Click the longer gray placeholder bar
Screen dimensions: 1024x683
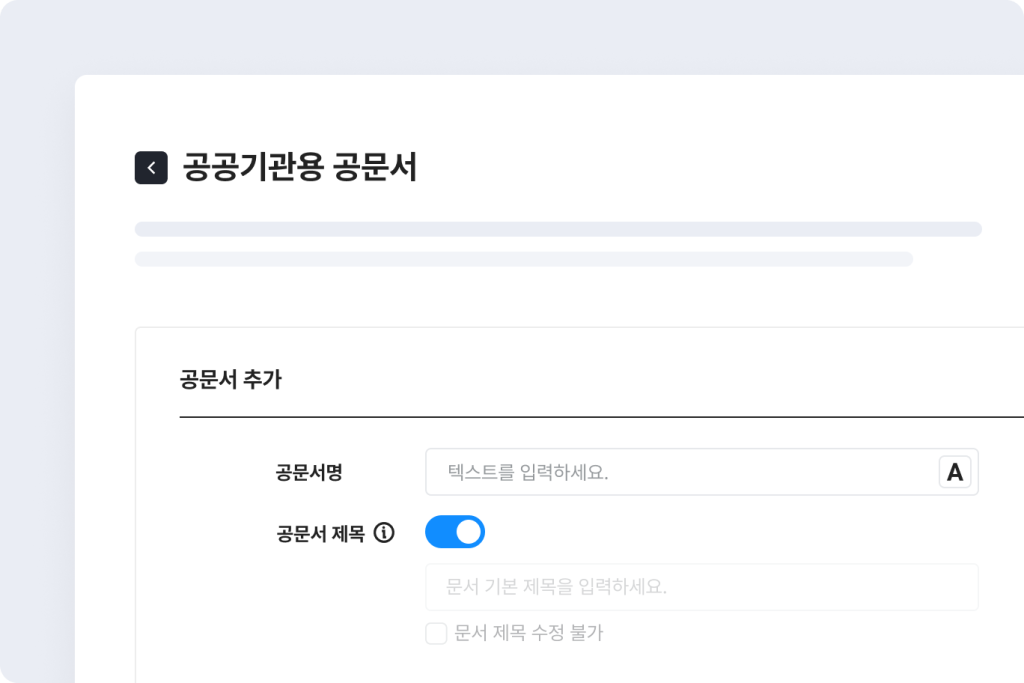[x=558, y=229]
